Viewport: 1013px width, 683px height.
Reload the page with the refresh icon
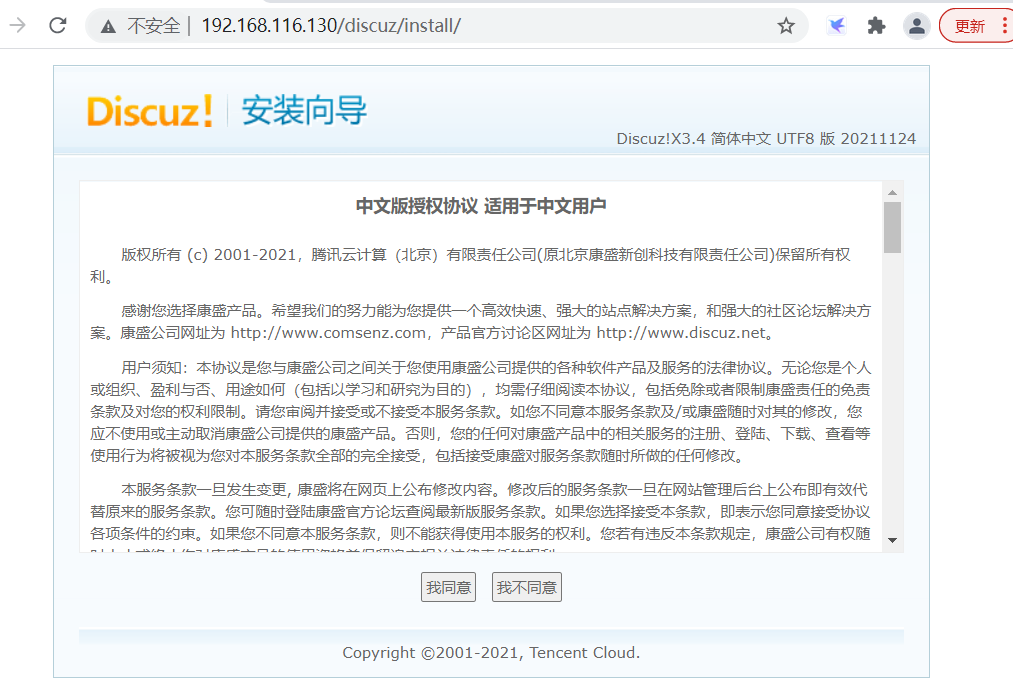click(x=58, y=25)
